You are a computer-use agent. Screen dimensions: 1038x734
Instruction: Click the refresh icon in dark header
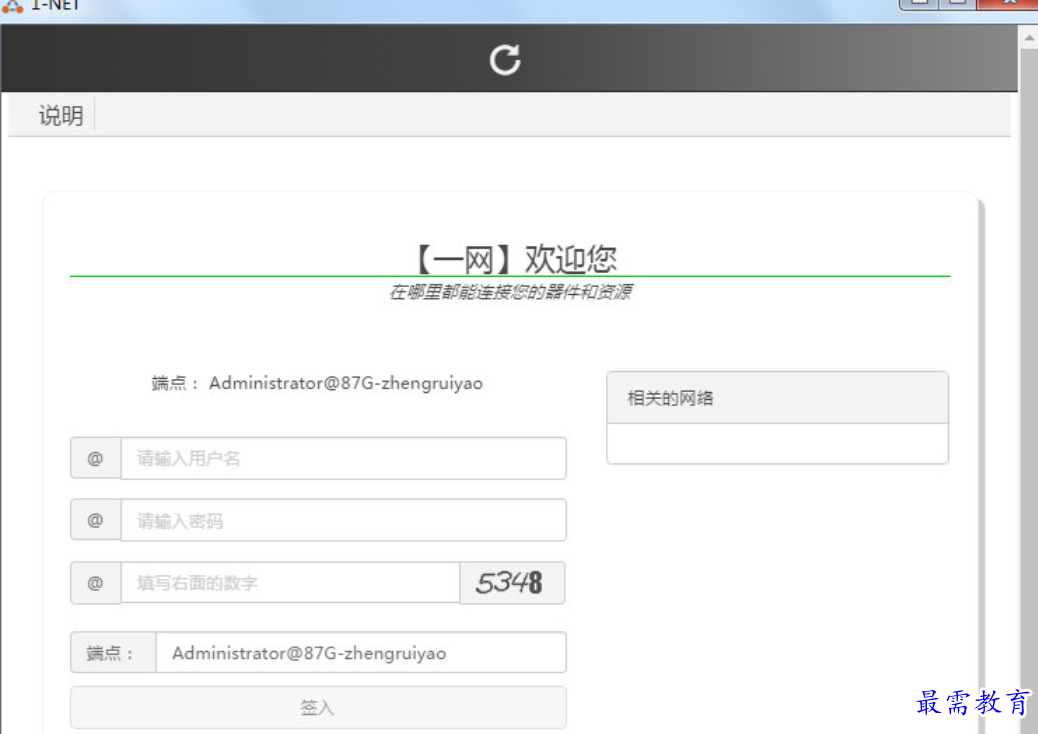click(x=505, y=60)
